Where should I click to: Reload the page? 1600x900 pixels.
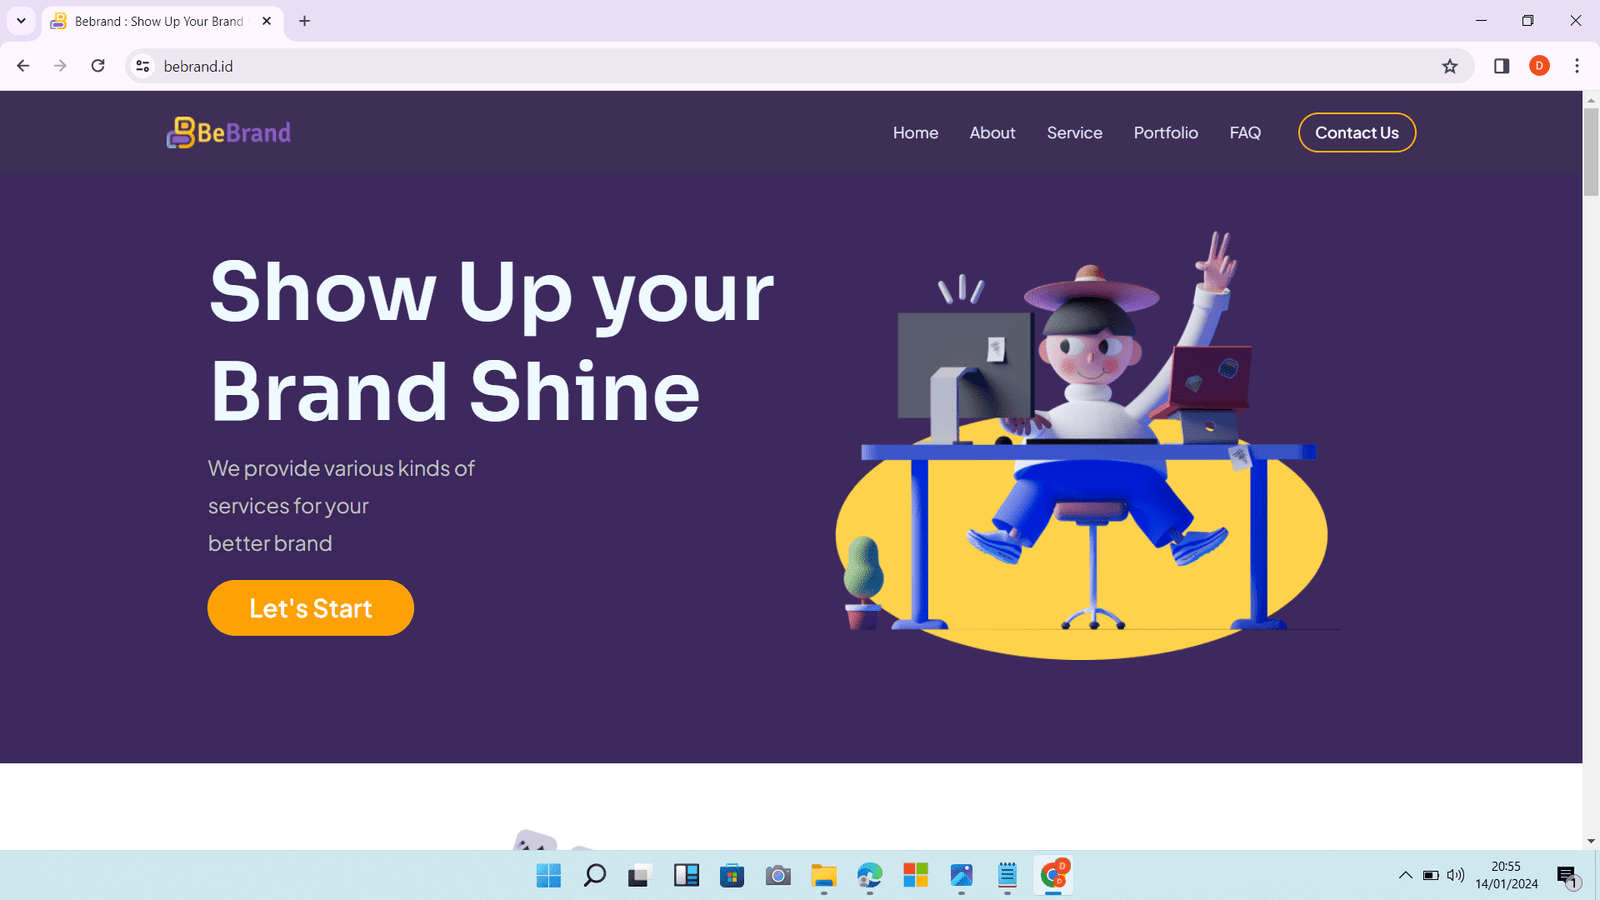98,66
